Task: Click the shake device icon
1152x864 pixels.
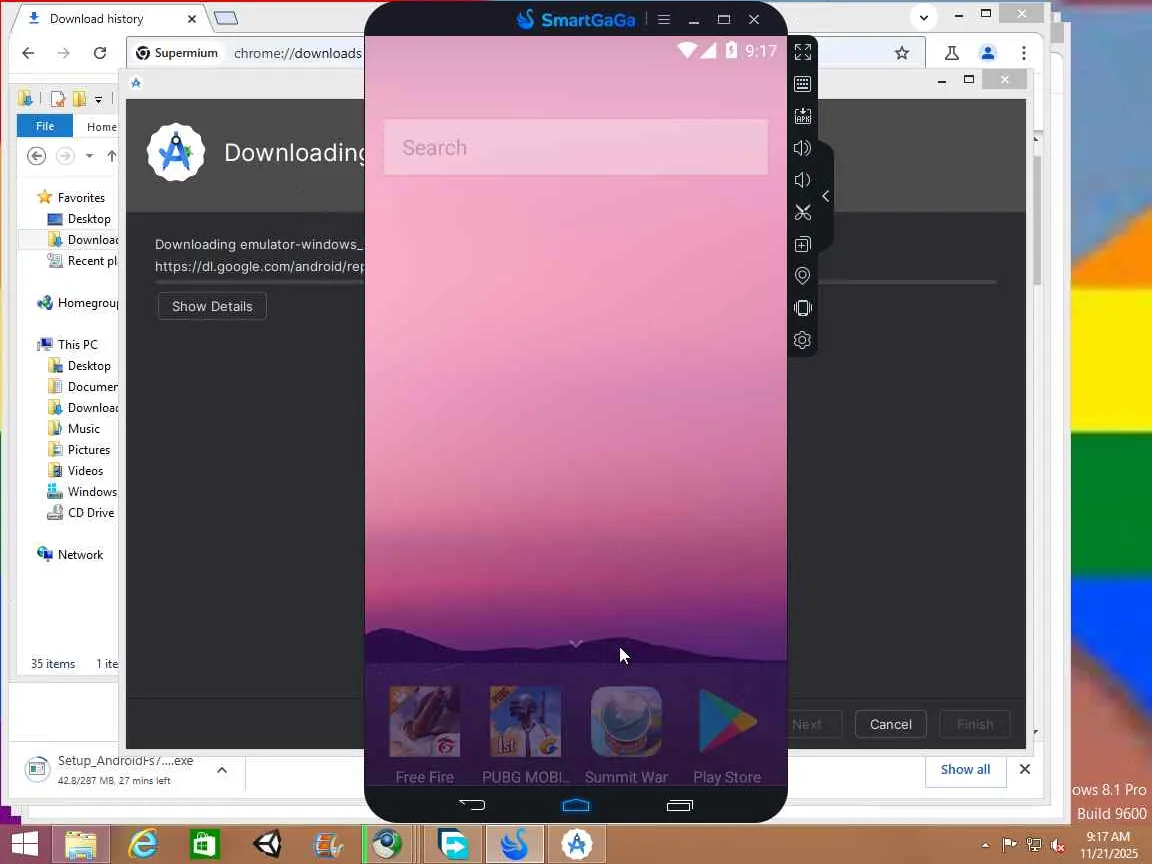Action: 802,308
